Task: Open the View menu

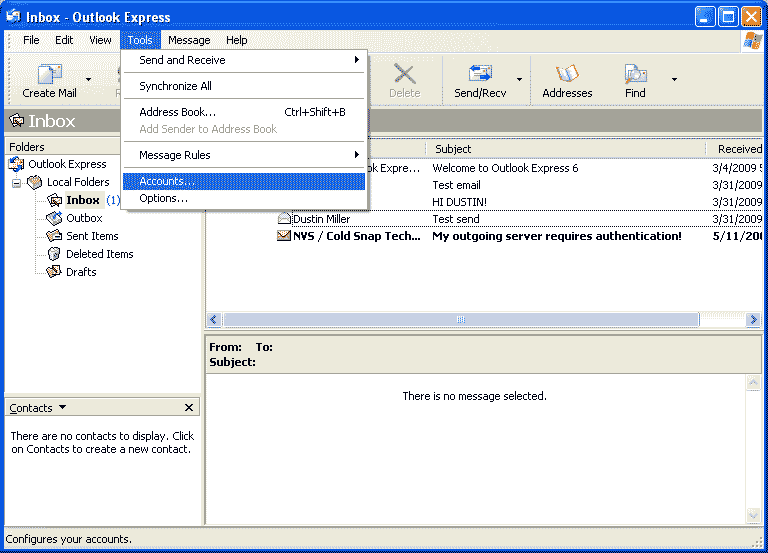Action: (100, 40)
